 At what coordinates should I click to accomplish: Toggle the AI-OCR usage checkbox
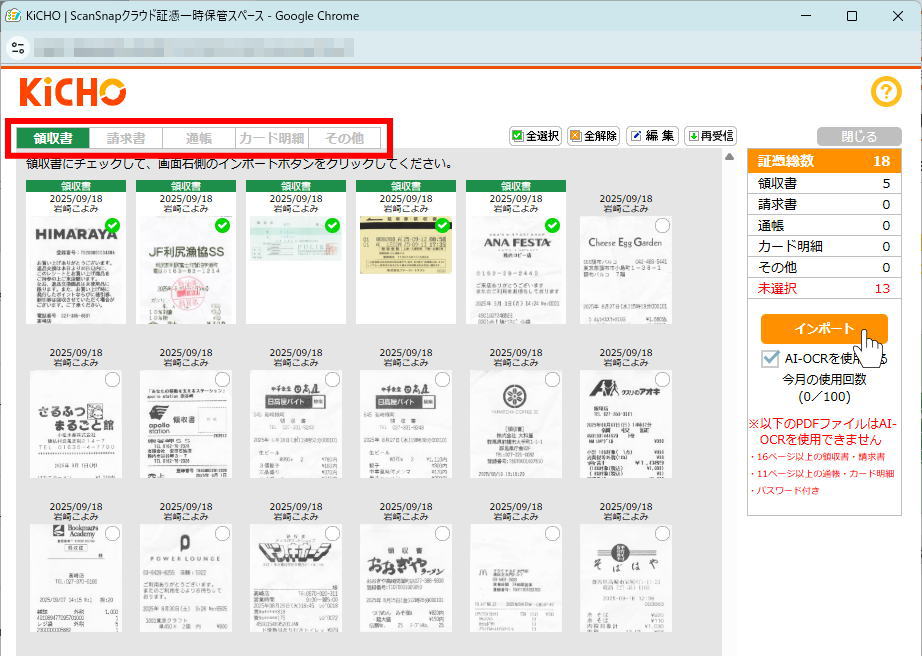point(770,359)
